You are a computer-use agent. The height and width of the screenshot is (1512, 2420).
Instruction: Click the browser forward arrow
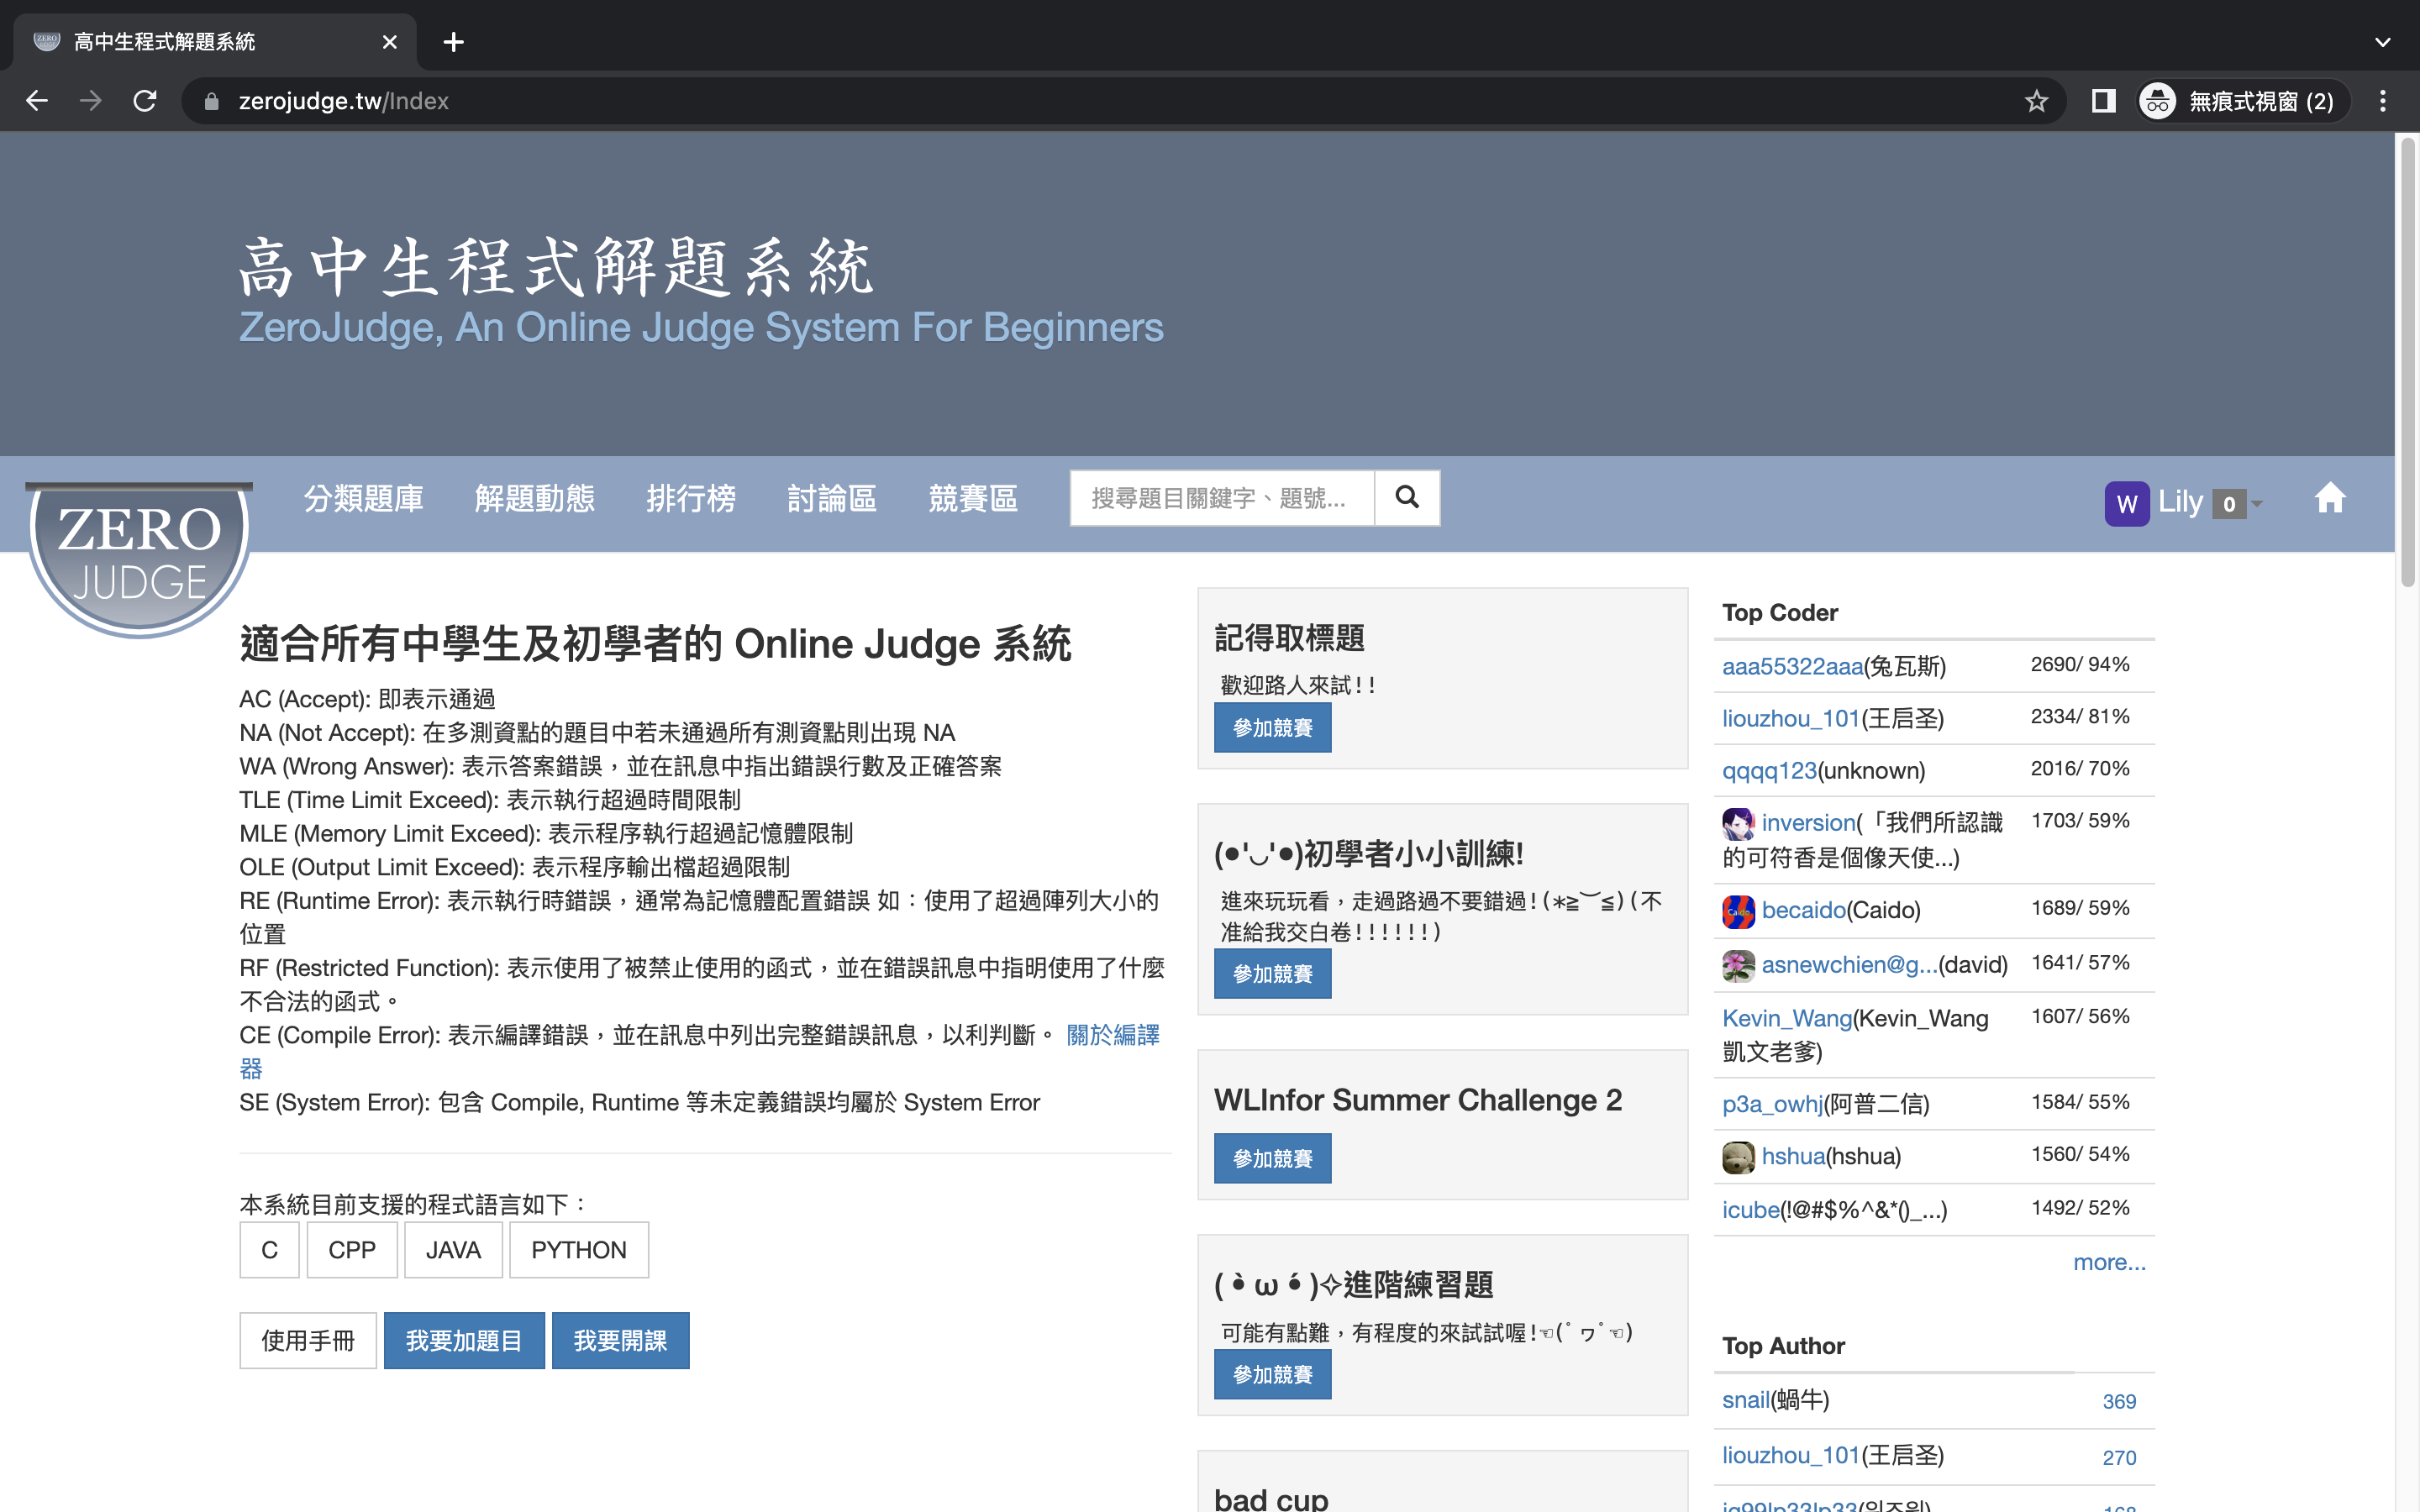coord(91,101)
